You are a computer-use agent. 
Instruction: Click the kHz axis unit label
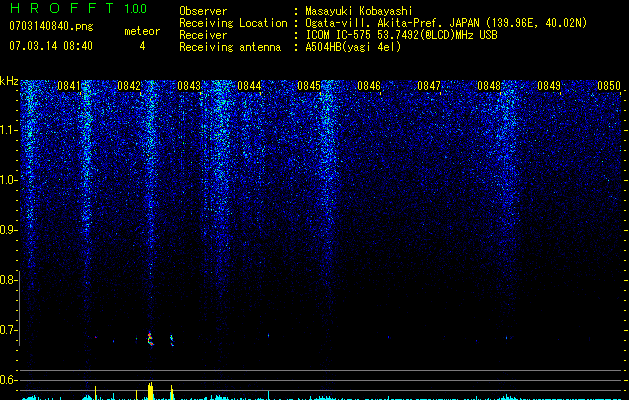pos(9,81)
